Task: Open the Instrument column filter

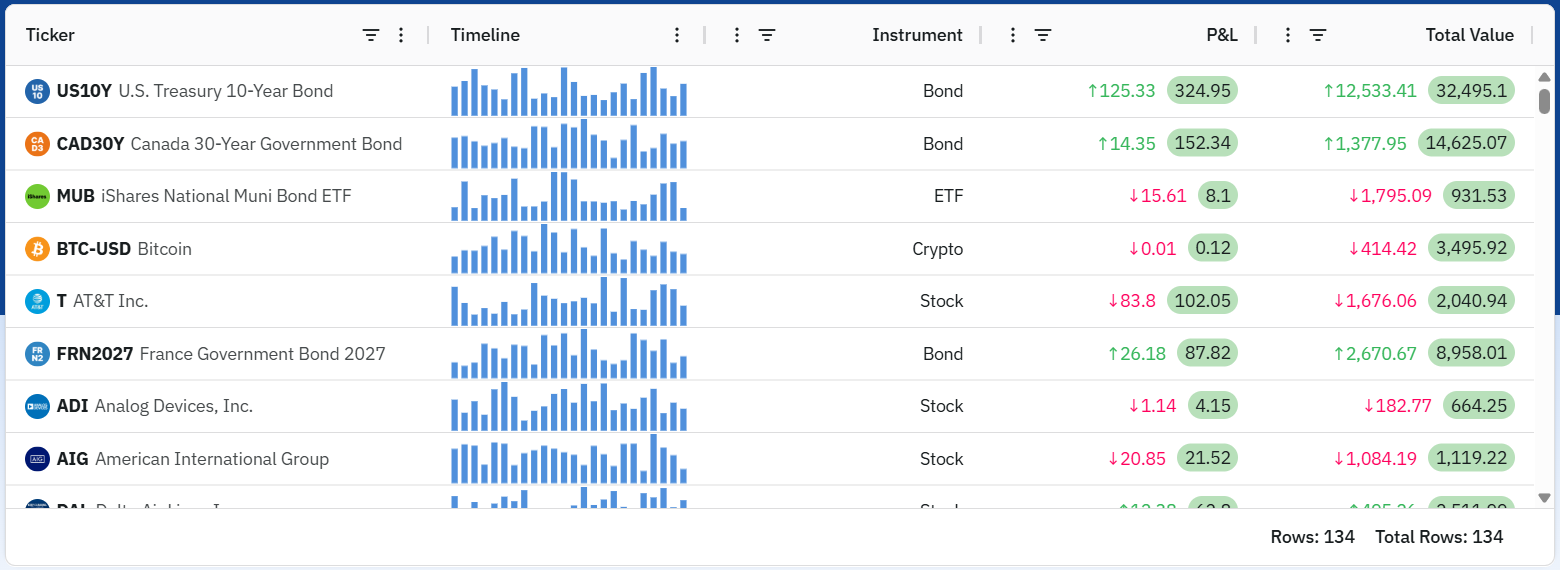Action: point(767,35)
